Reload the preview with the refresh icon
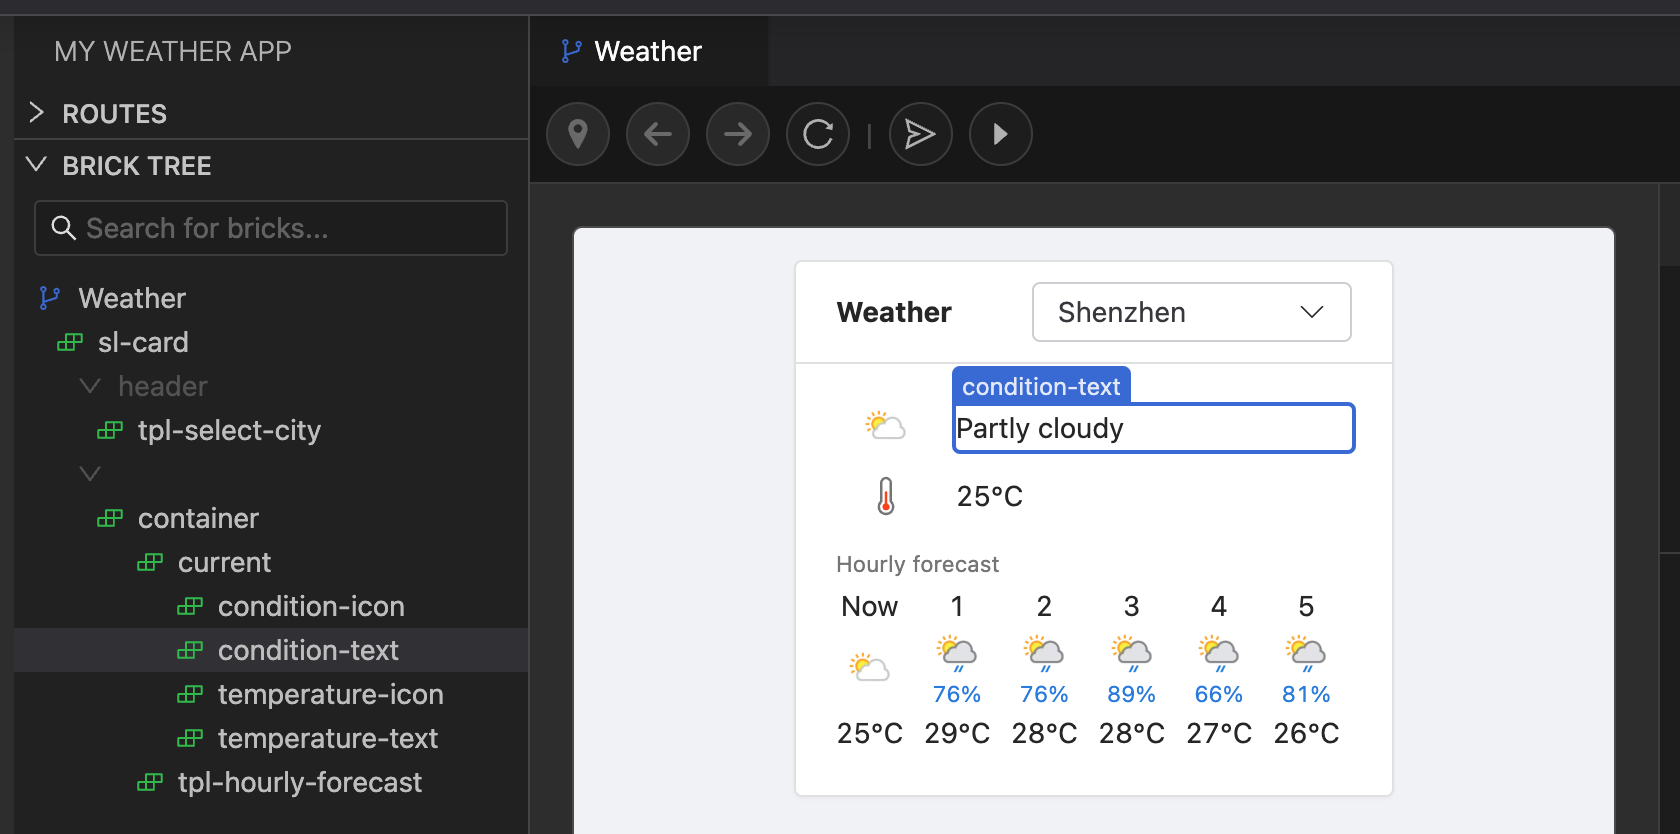 point(818,134)
